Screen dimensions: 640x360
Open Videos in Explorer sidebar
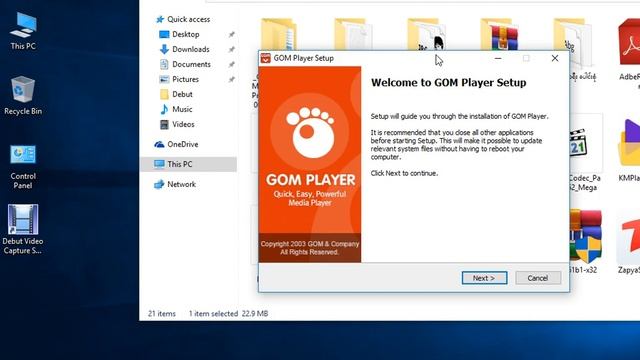coord(183,124)
